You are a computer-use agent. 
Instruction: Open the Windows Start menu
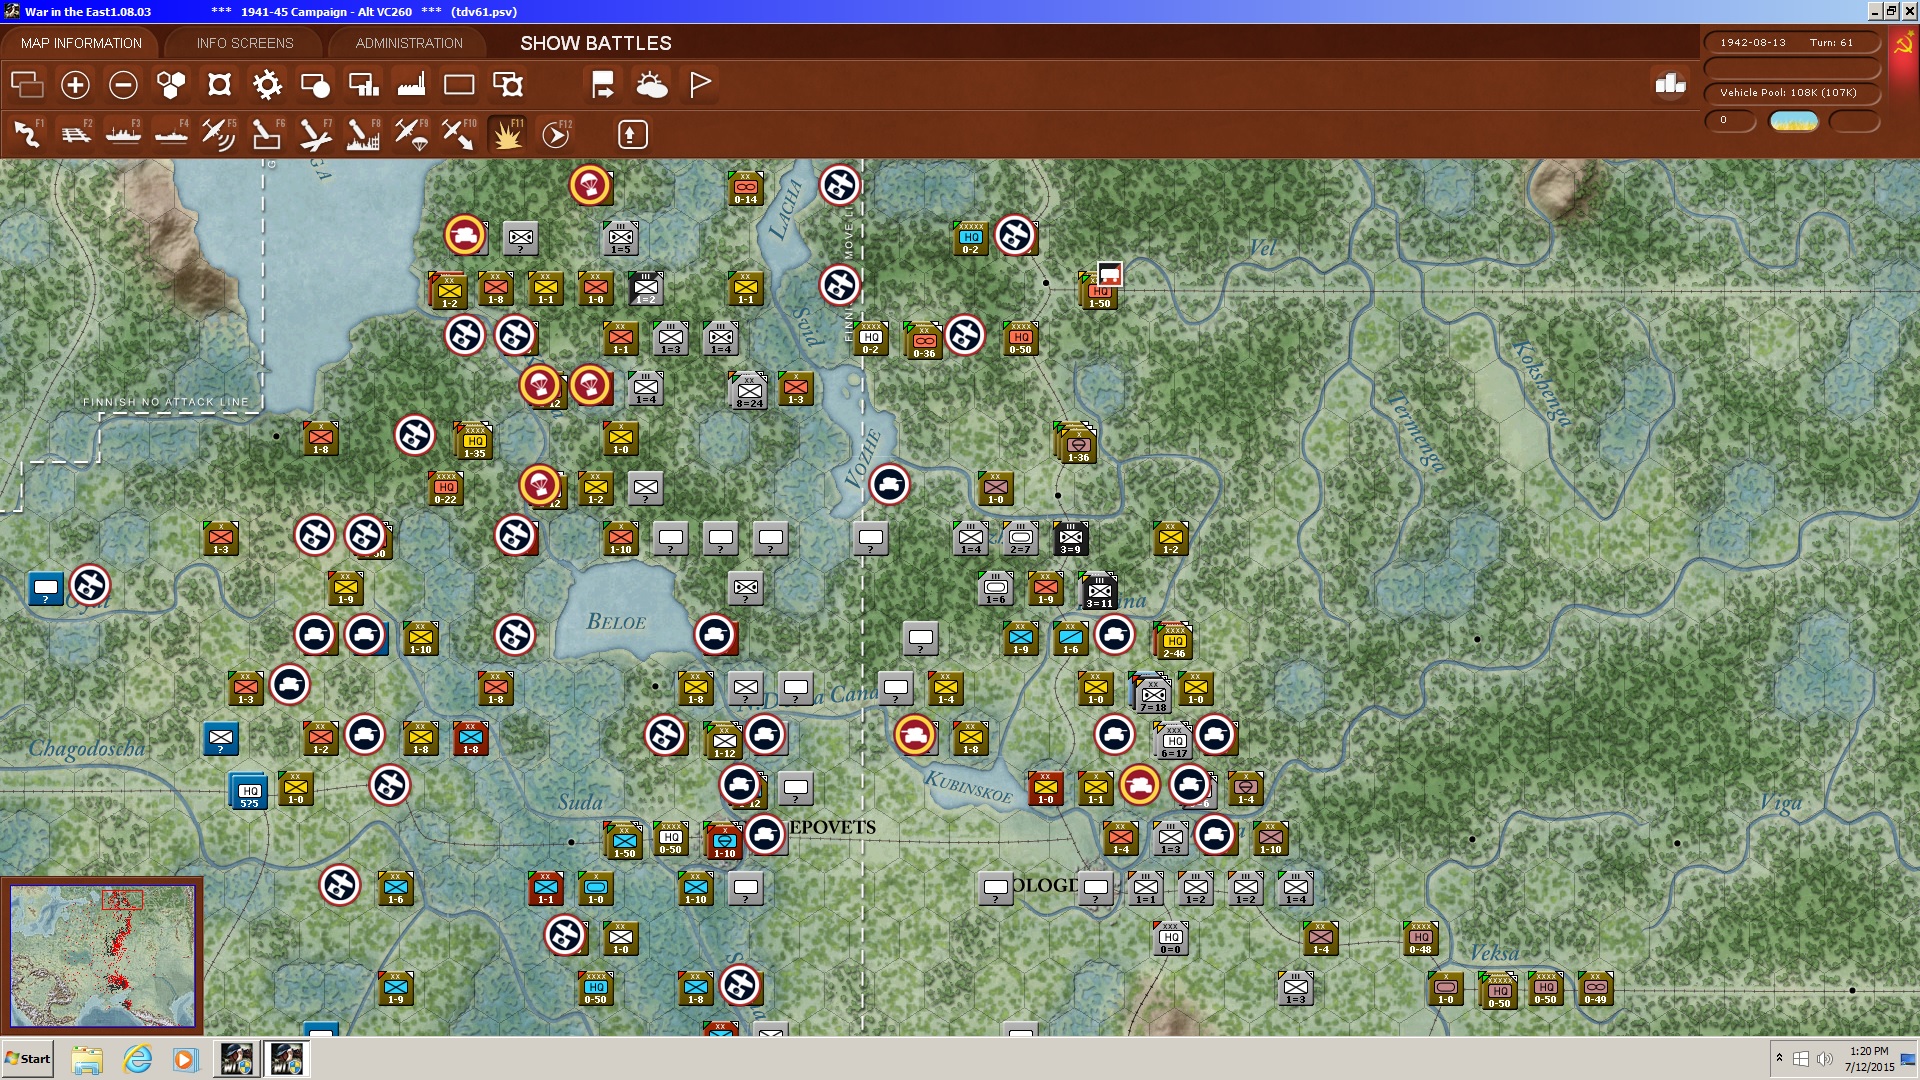[27, 1059]
